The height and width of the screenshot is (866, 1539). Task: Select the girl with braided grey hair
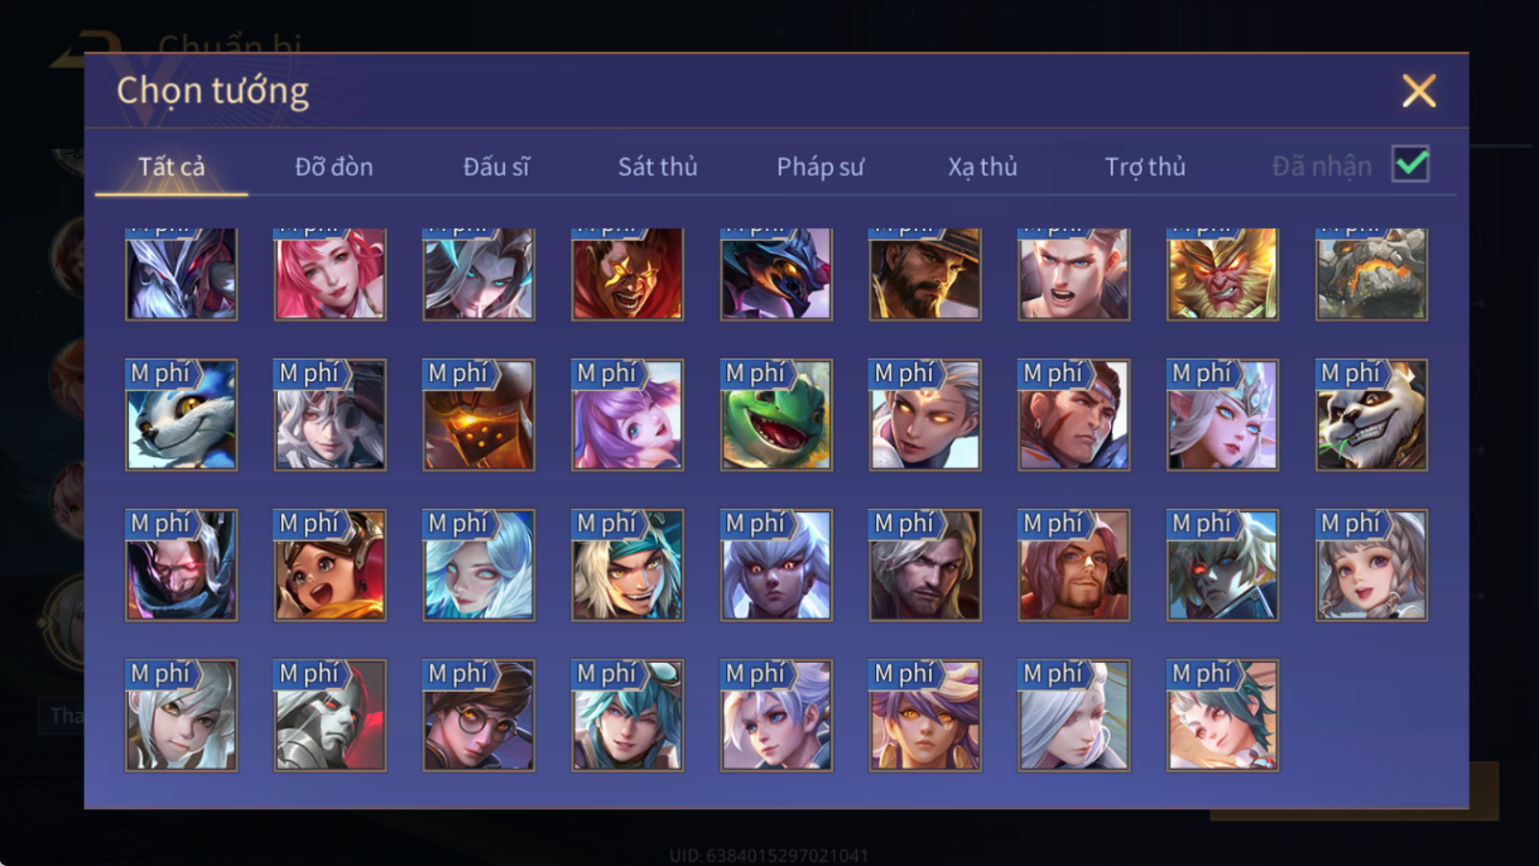tap(1371, 565)
